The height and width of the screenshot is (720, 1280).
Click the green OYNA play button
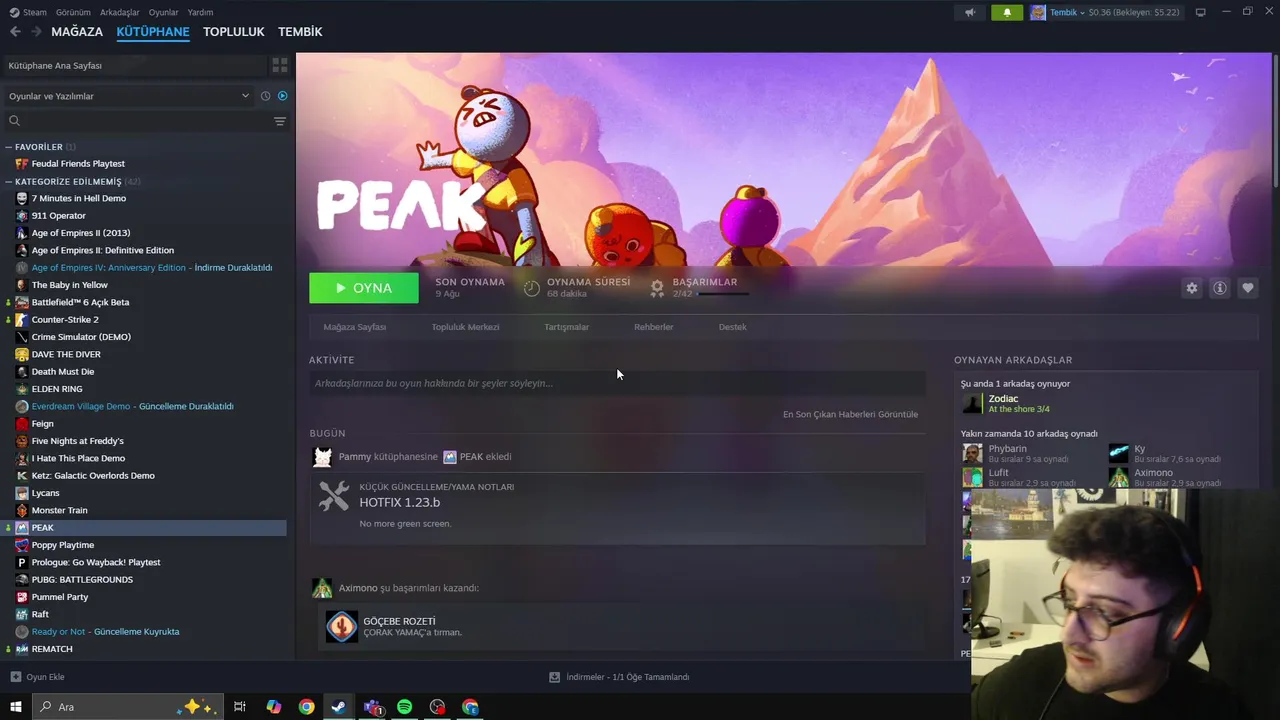tap(364, 288)
